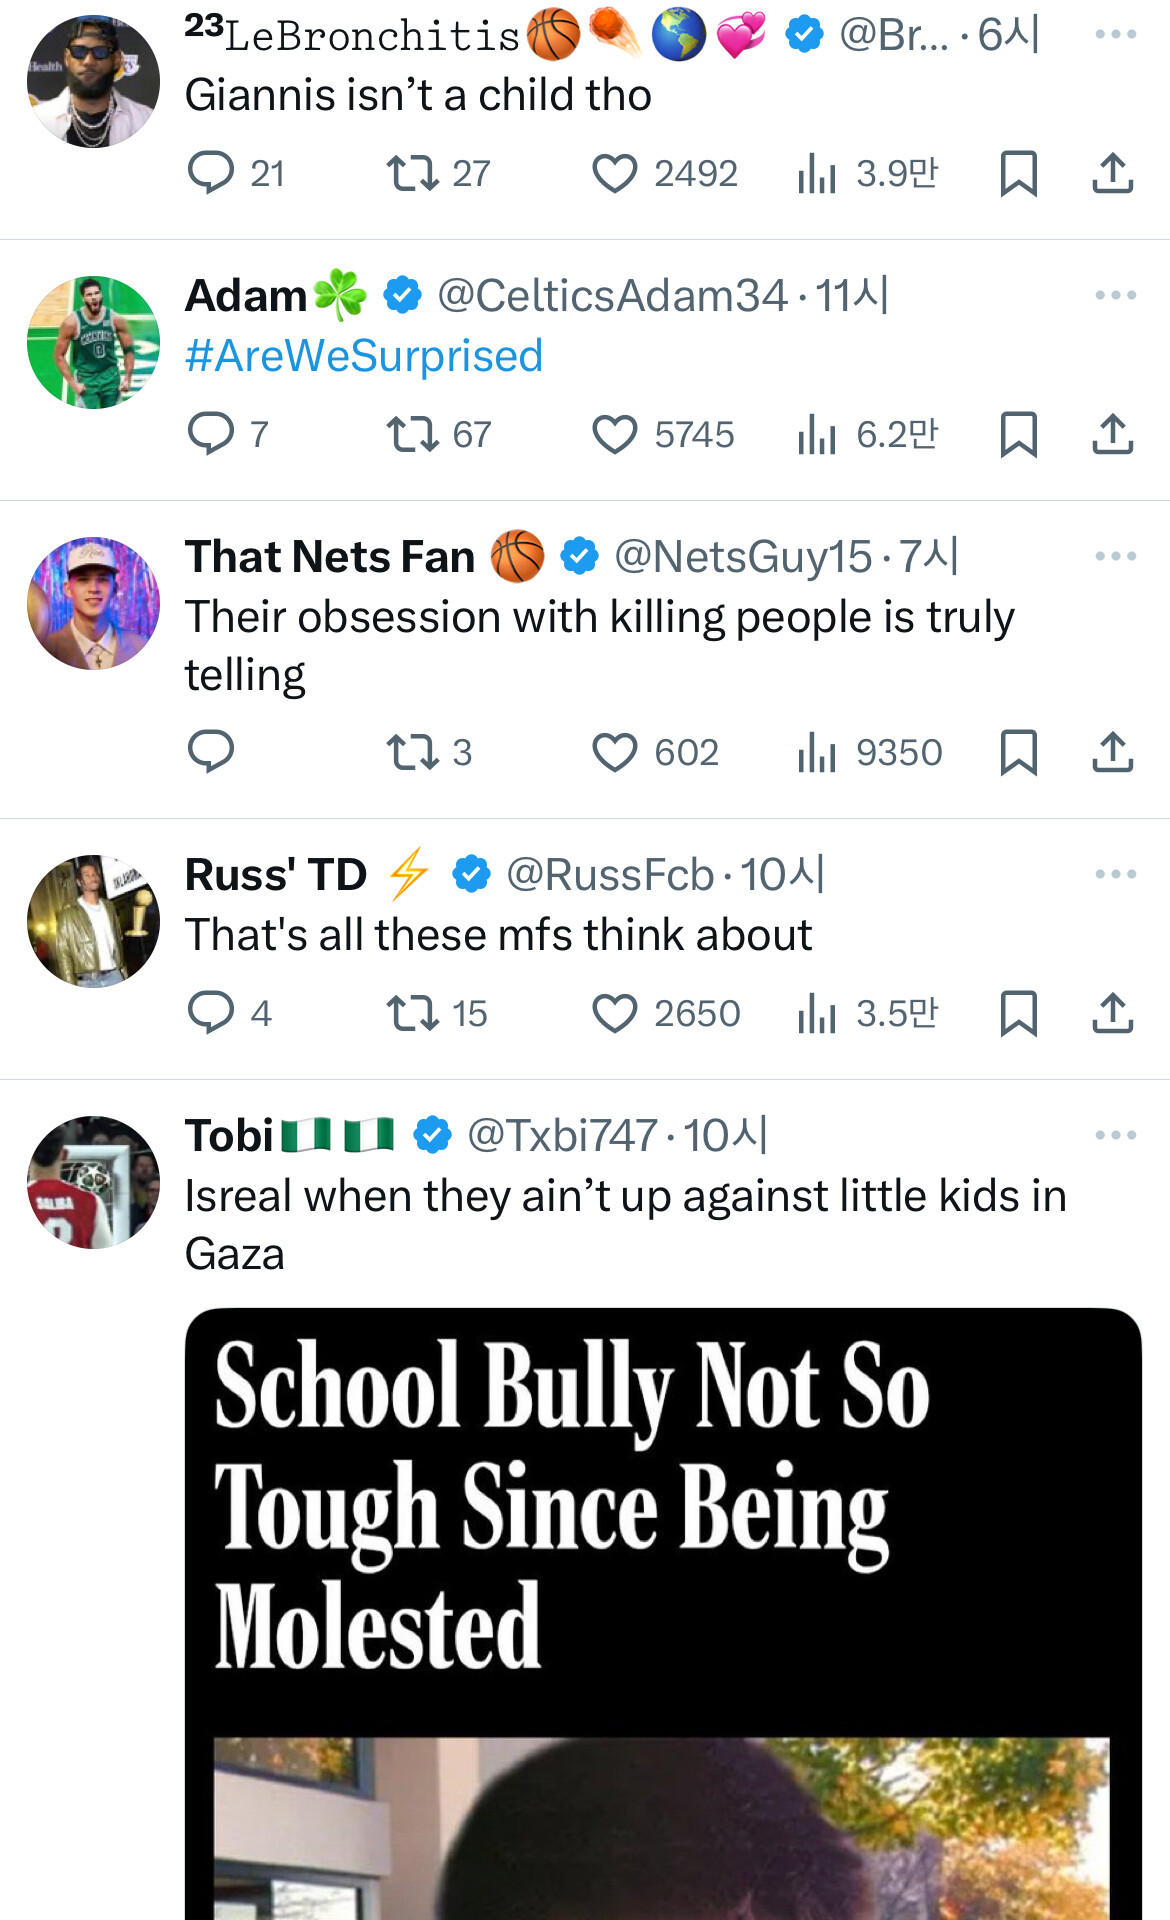Like That Nets Fan's tweet
1170x1920 pixels.
[x=614, y=752]
